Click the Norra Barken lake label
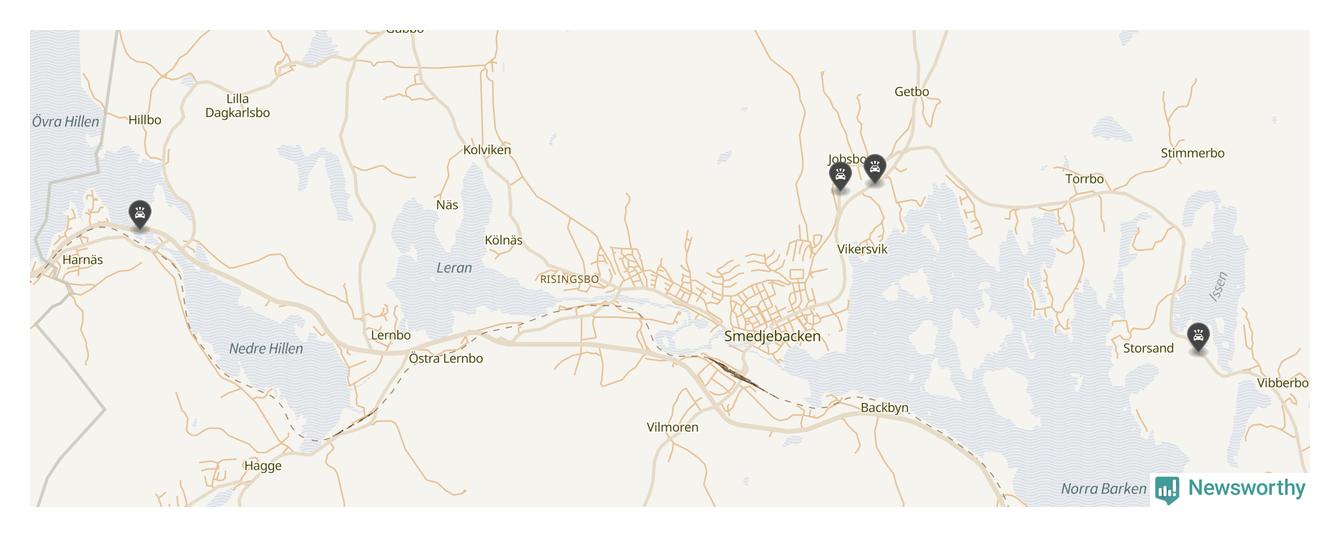Viewport: 1340px width, 537px height. tap(1103, 489)
